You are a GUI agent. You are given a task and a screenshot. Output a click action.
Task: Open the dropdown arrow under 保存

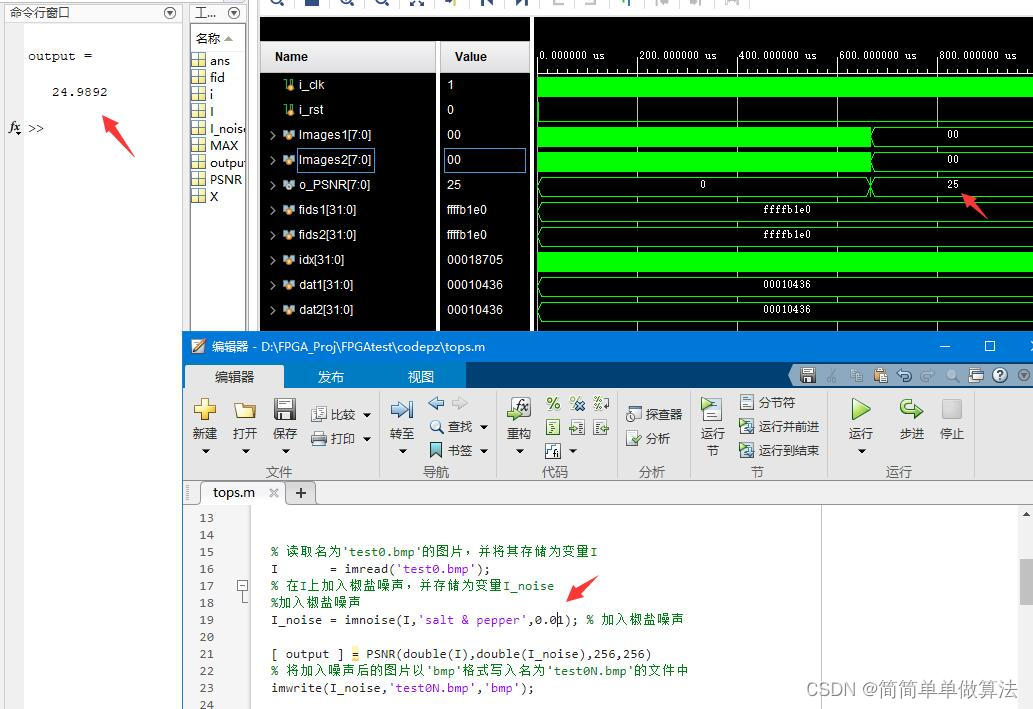tap(286, 451)
